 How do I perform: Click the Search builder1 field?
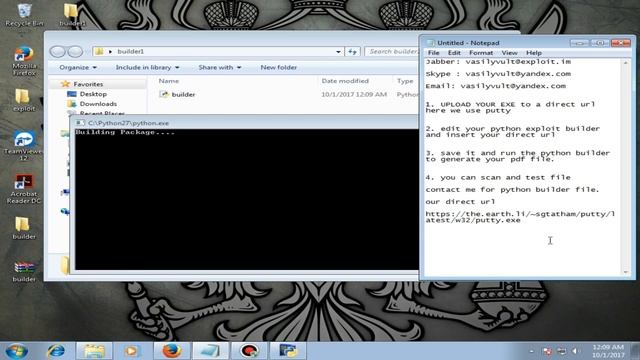[393, 51]
